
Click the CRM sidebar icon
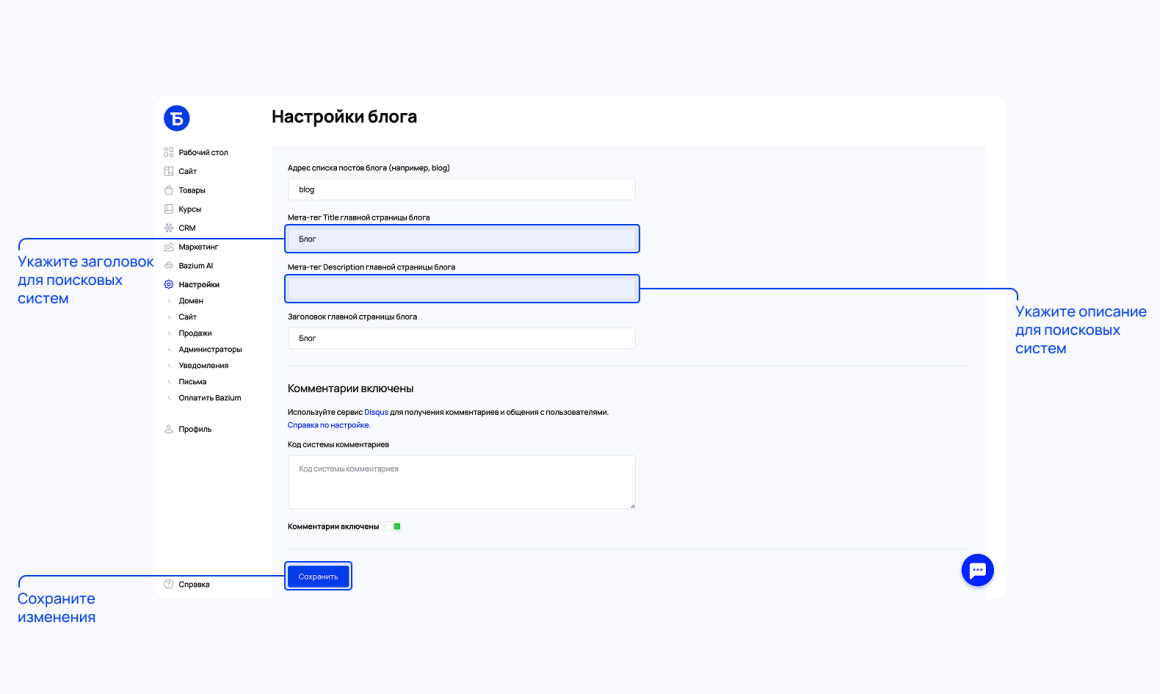[169, 228]
